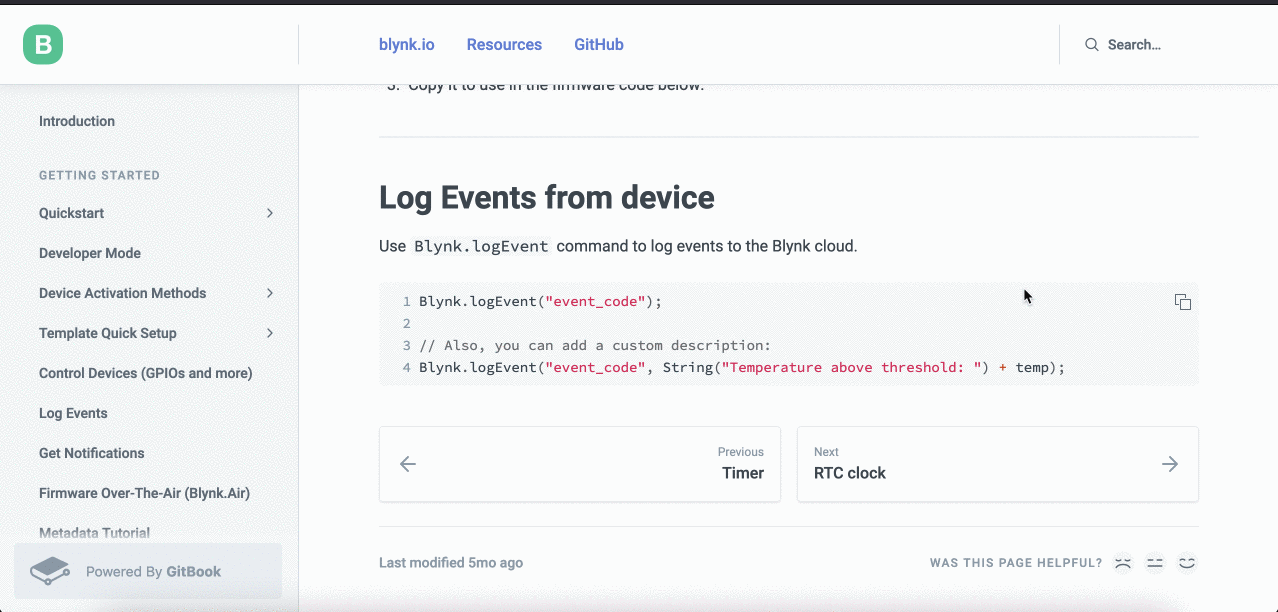This screenshot has height=612, width=1278.
Task: Open the Resources header link
Action: (x=504, y=45)
